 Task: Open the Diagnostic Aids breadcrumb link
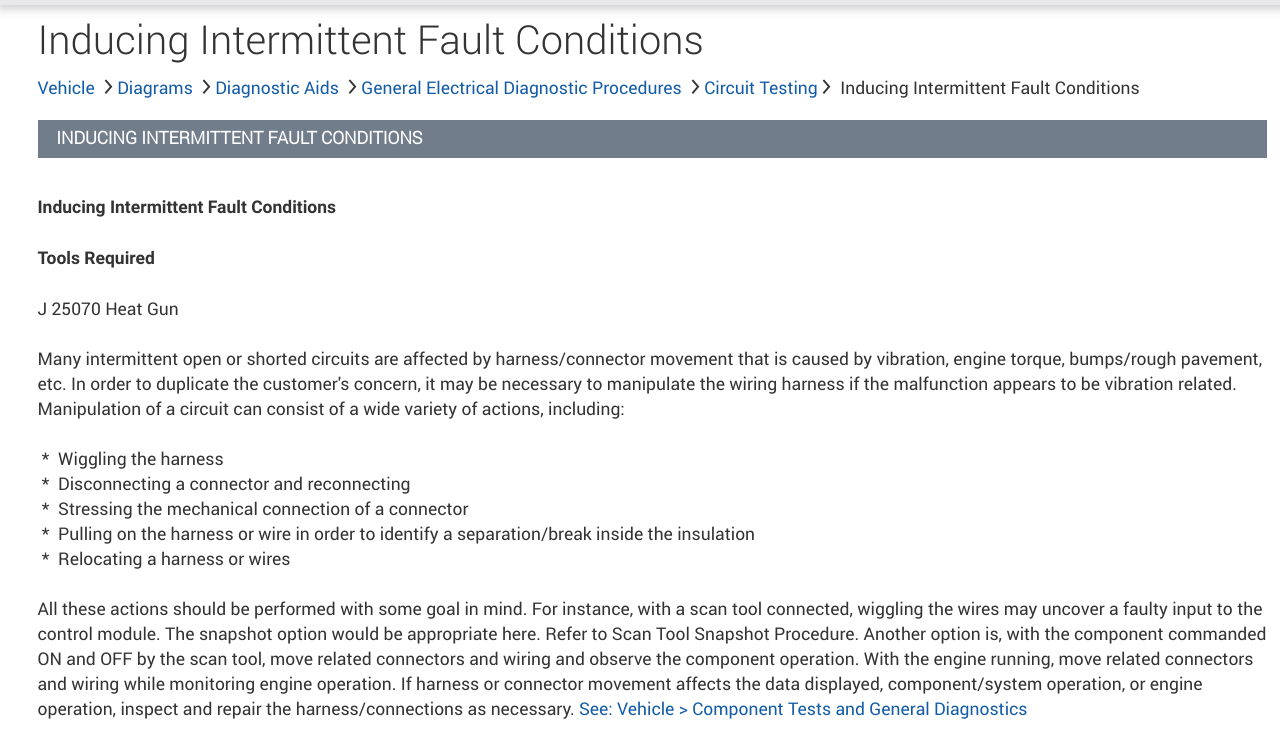[277, 88]
